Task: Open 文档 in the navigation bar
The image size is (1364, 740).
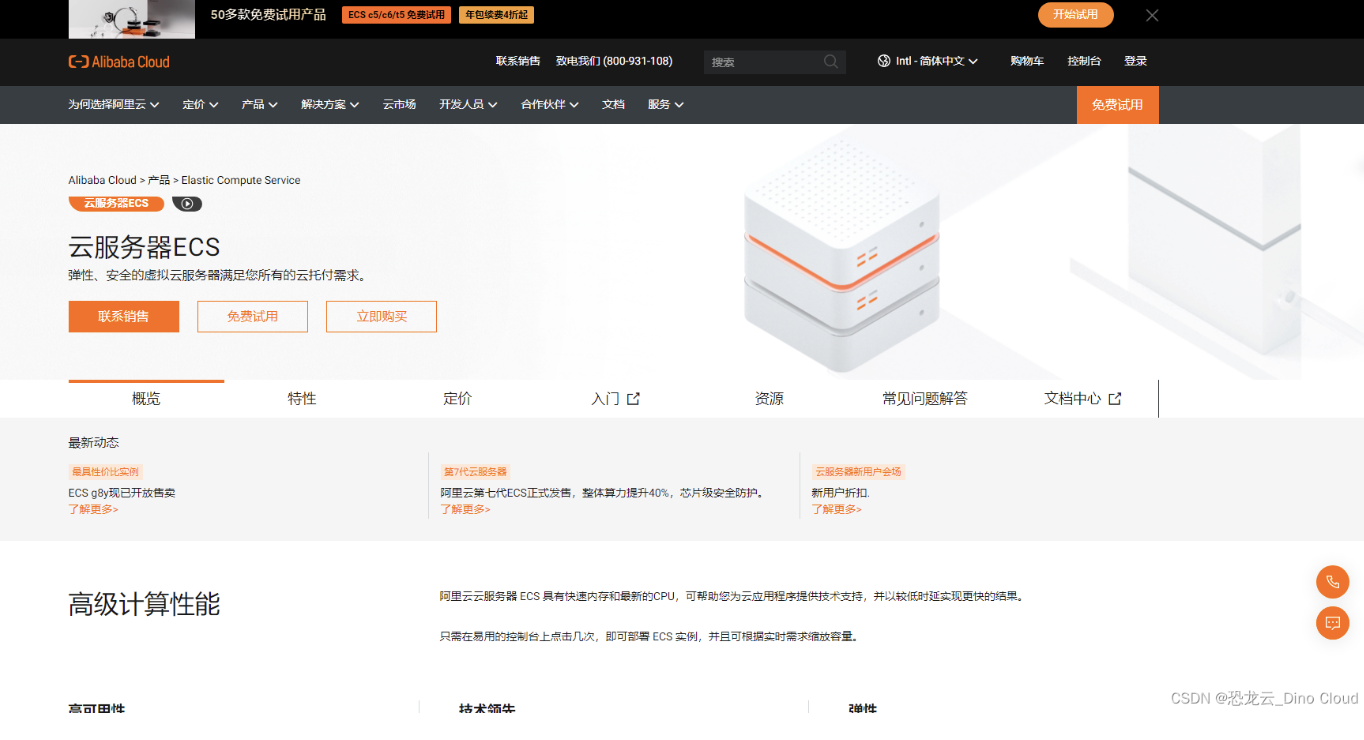Action: [x=613, y=104]
